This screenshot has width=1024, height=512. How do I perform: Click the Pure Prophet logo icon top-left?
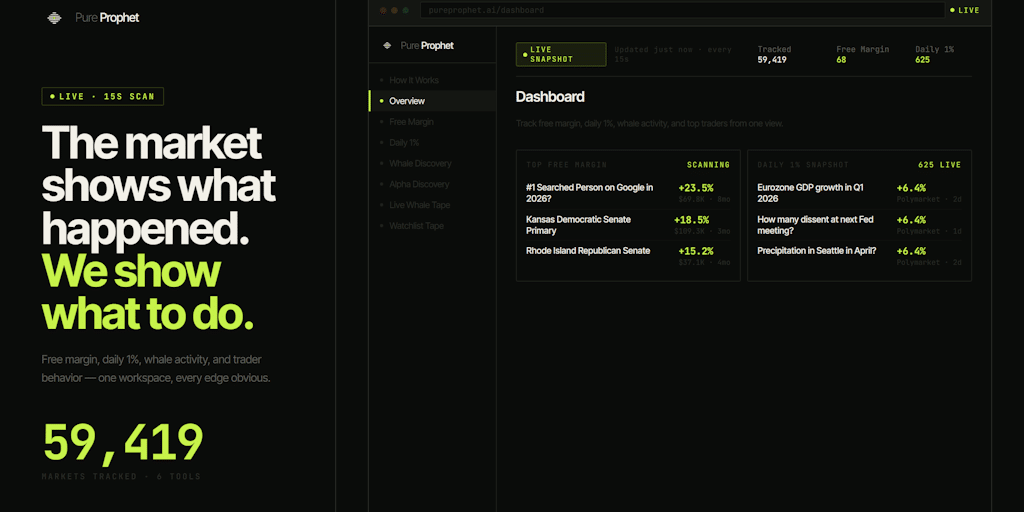(x=54, y=17)
